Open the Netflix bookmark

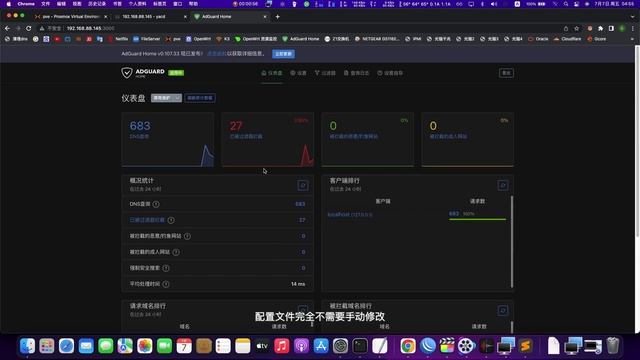[x=118, y=39]
